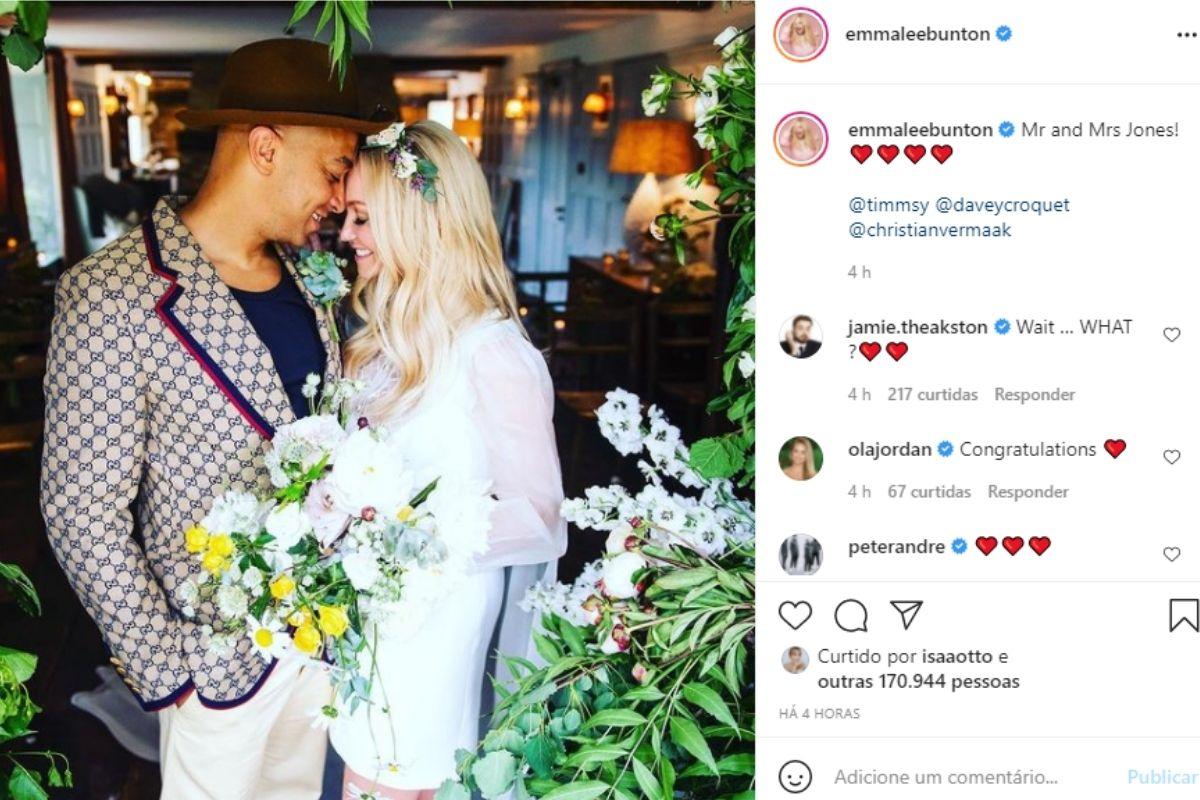Open the comment speech bubble icon
This screenshot has height=800, width=1200.
[x=851, y=615]
